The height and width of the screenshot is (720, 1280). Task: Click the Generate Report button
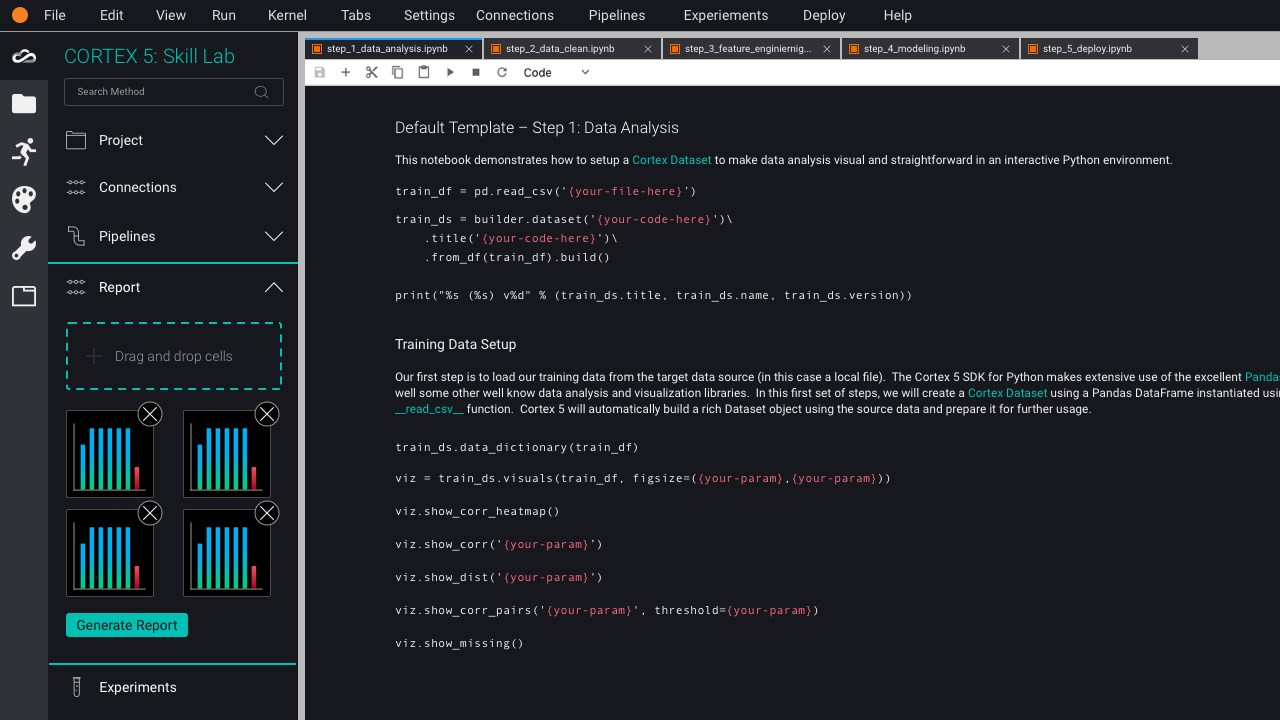coord(127,625)
